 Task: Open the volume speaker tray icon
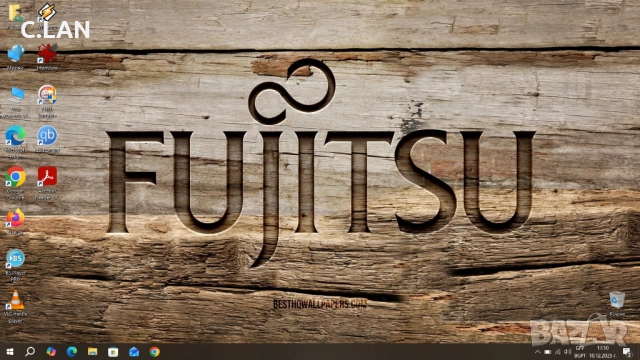(567, 352)
